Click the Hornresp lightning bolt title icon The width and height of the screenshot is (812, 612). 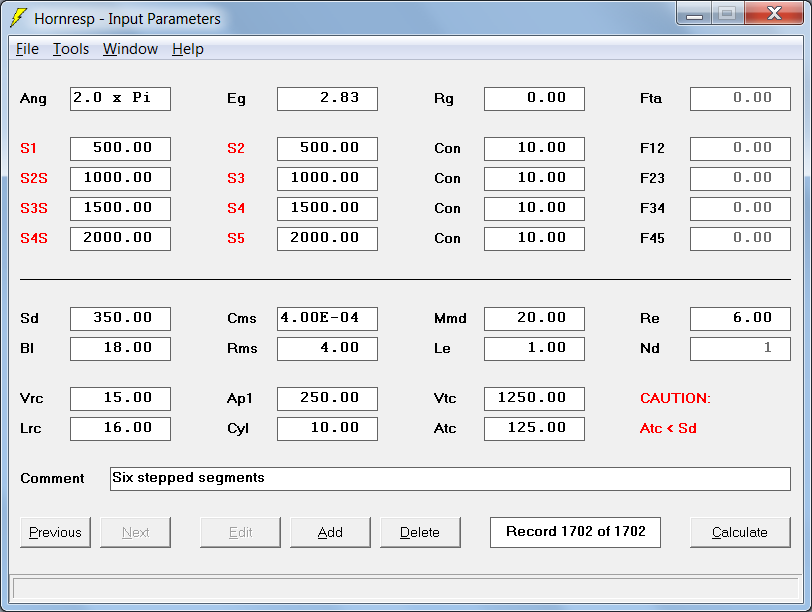pyautogui.click(x=19, y=18)
